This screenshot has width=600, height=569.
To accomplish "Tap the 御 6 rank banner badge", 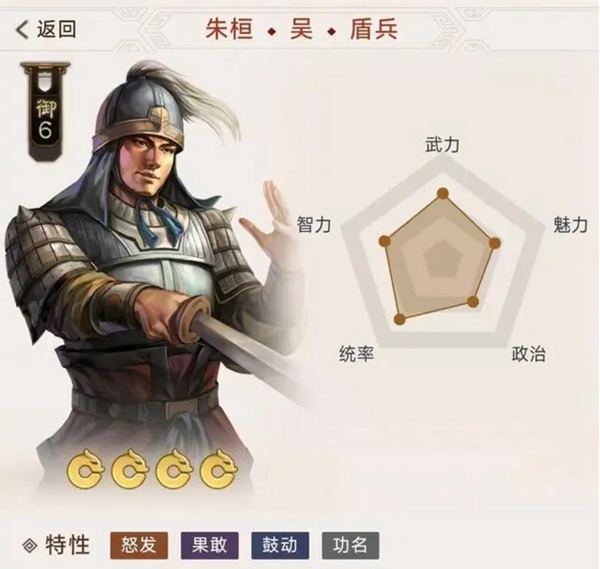I will click(x=46, y=111).
